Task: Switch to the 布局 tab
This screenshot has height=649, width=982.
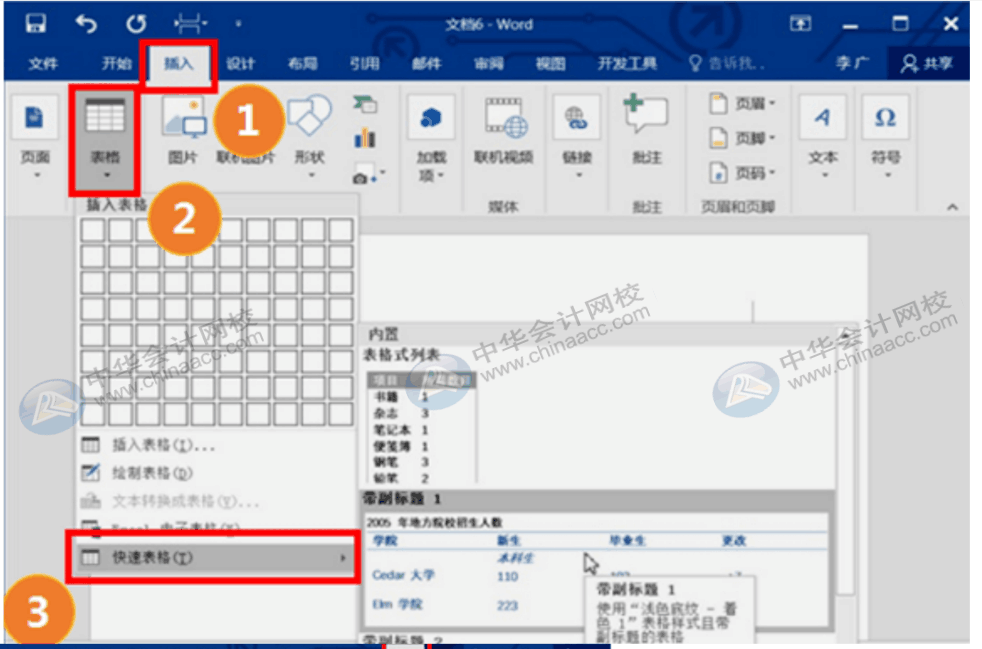Action: coord(302,63)
